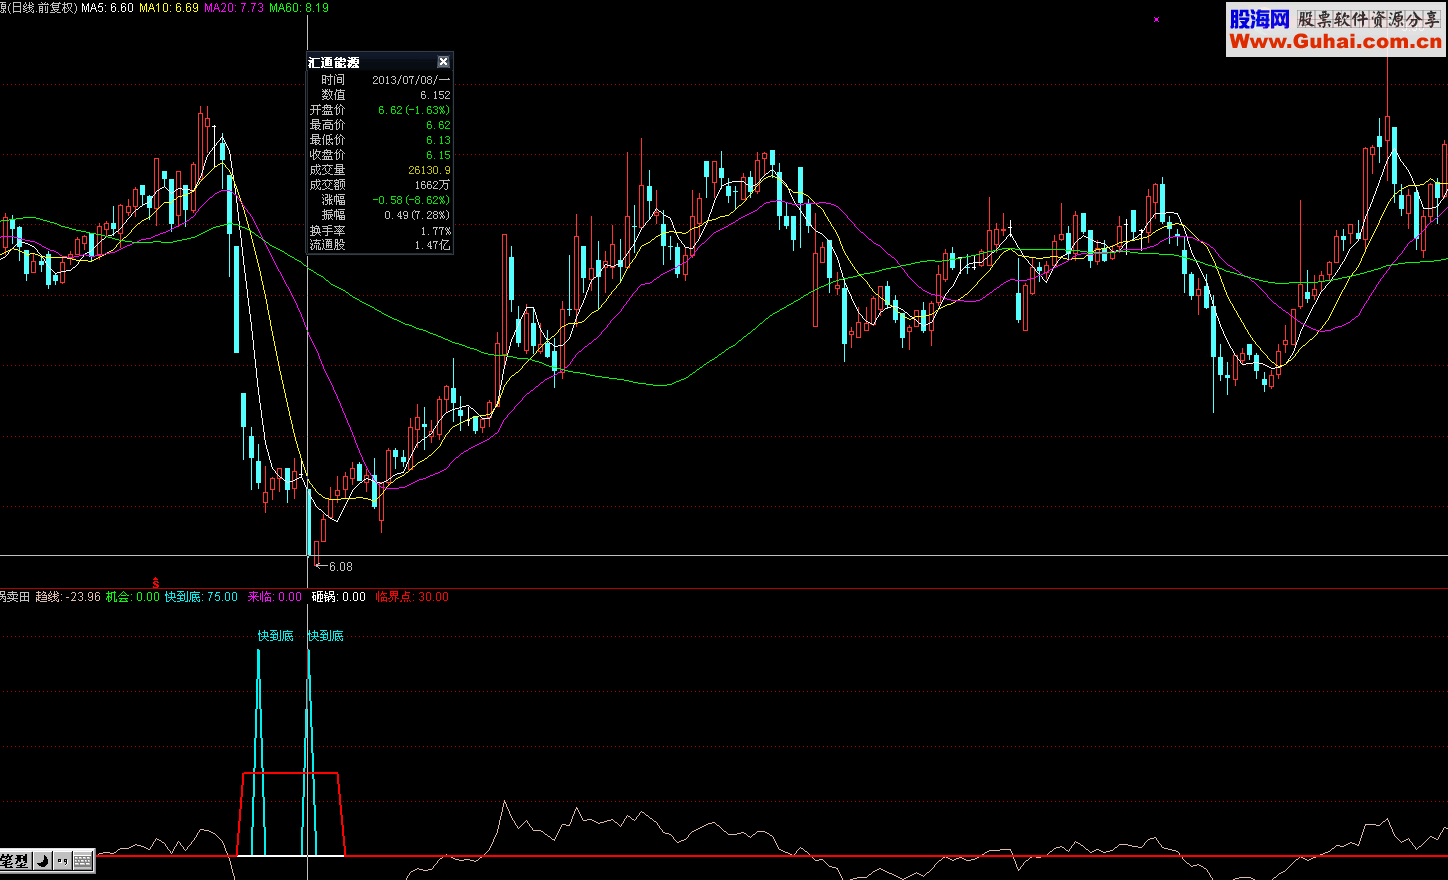Click the 笔型 input mode button

pyautogui.click(x=15, y=861)
